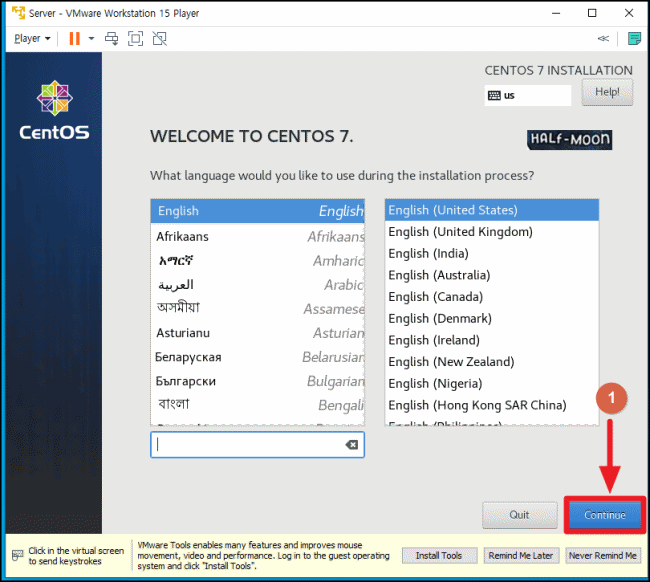Screen dimensions: 650x582
Task: Select Български in the language list
Action: pos(257,381)
